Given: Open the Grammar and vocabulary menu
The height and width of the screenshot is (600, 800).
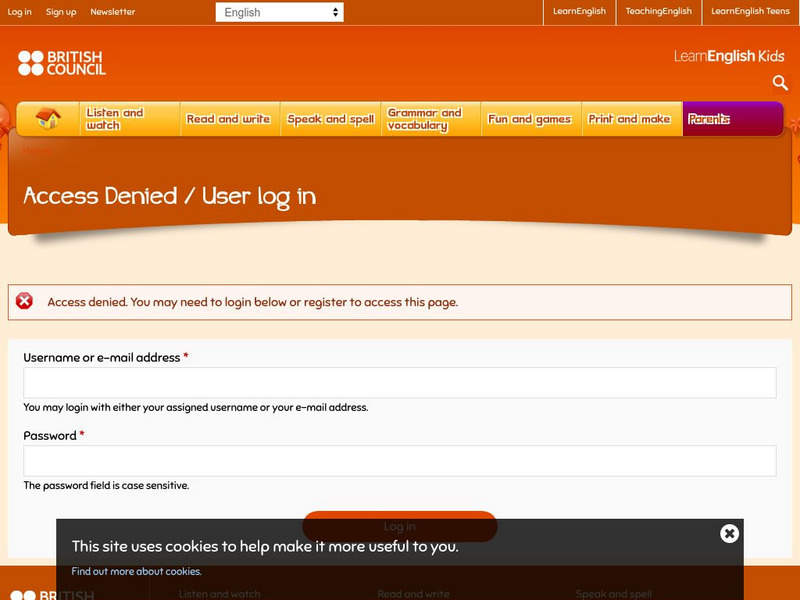Looking at the screenshot, I should pyautogui.click(x=431, y=119).
